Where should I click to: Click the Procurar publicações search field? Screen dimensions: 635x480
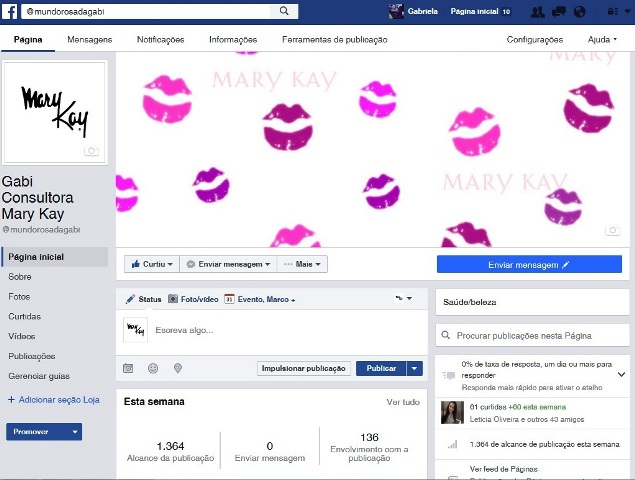pos(532,335)
